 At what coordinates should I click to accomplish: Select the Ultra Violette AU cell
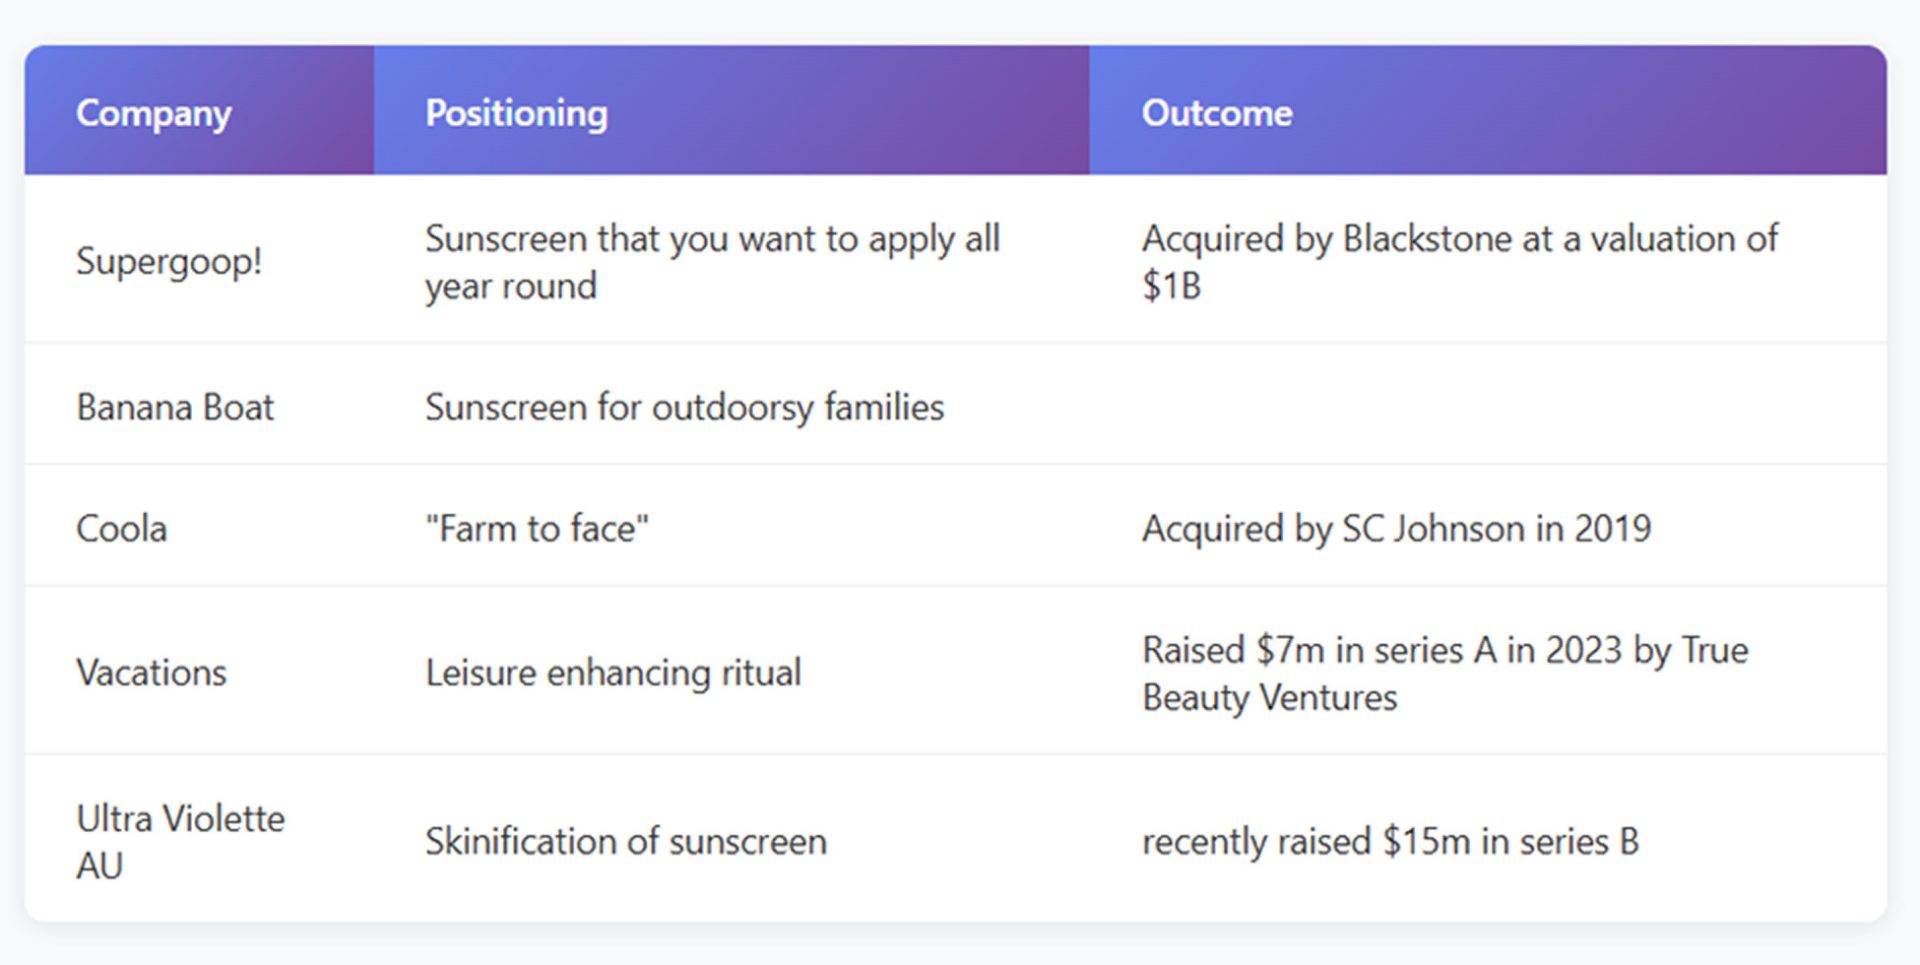180,841
